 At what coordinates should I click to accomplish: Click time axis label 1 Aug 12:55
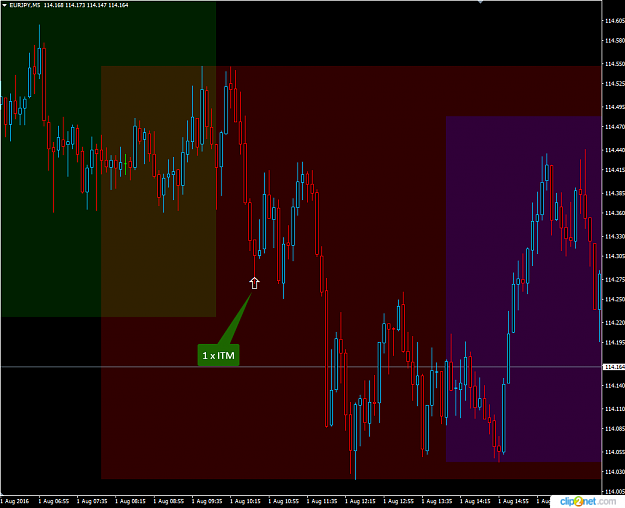(398, 501)
